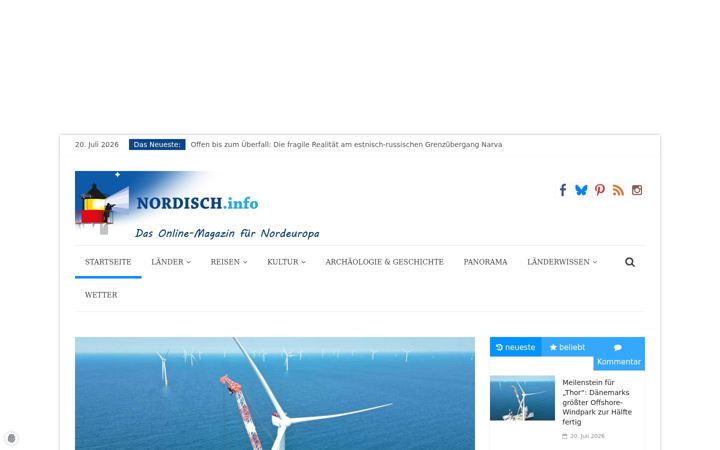Click the Das Neueste label
Screen dimensions: 720x450
157,145
